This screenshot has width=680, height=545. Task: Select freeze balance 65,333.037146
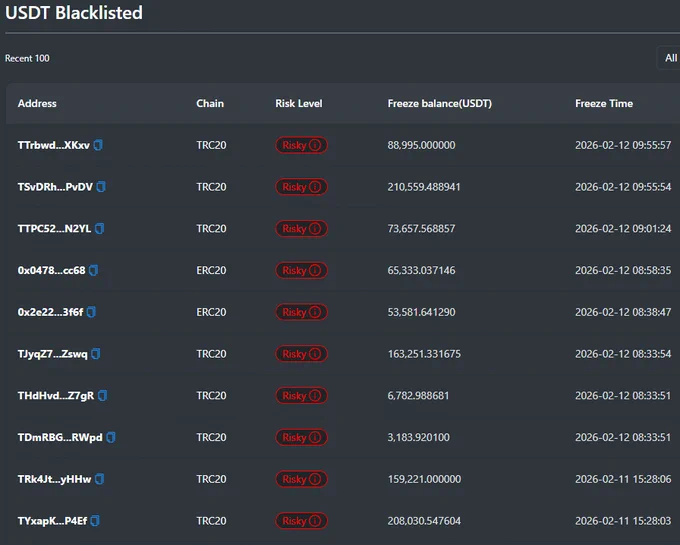(x=422, y=270)
